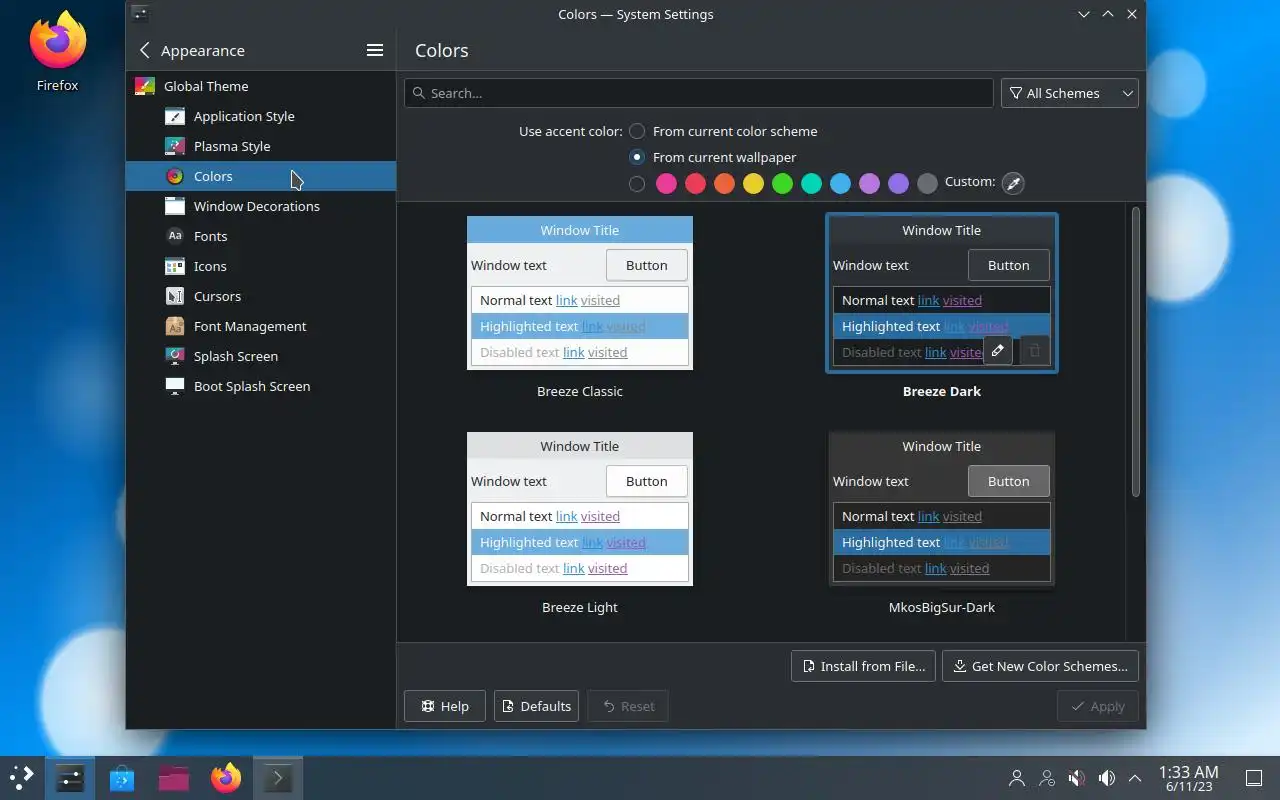Select the radio button before the accent swatches
The image size is (1280, 800).
pos(637,183)
